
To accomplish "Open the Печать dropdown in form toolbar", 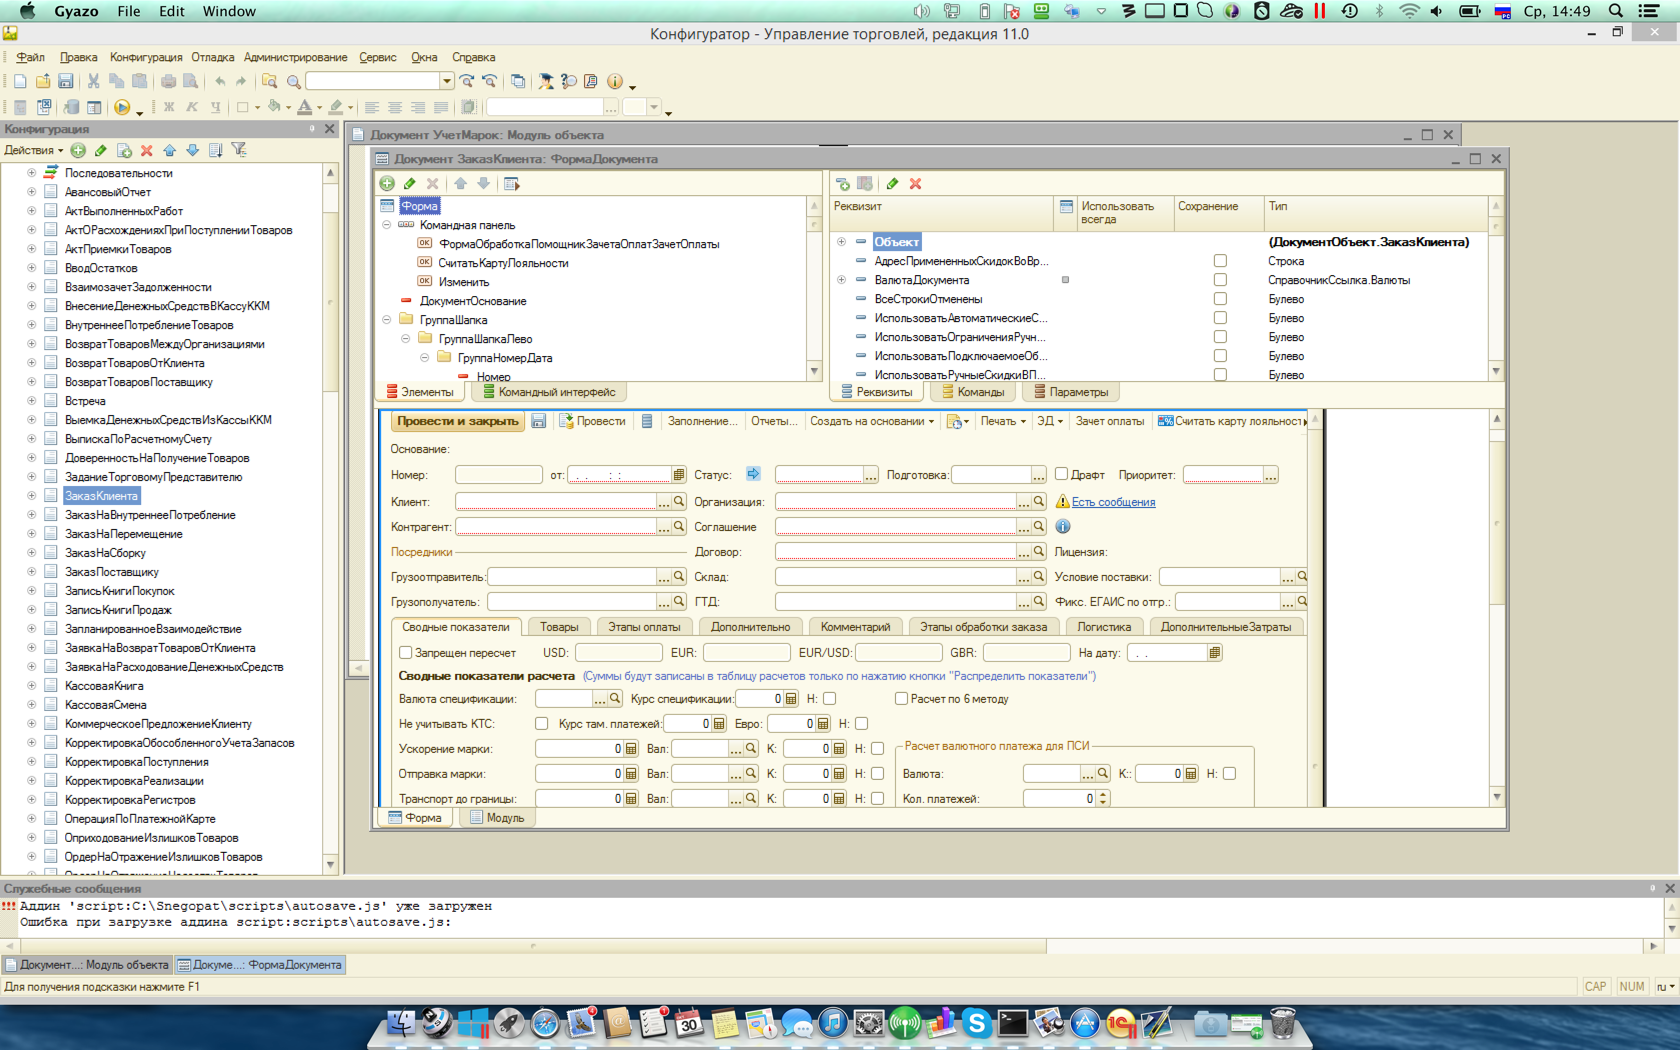I will (1002, 421).
